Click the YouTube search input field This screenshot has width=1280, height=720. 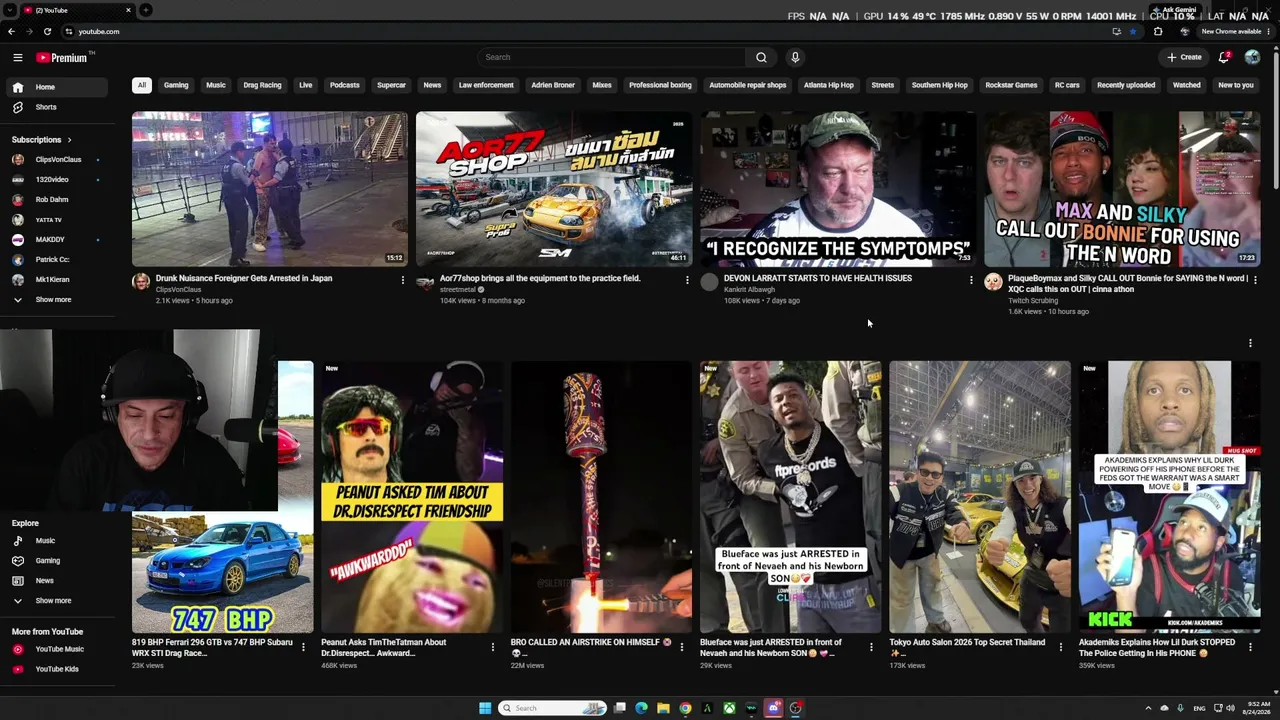tap(612, 58)
